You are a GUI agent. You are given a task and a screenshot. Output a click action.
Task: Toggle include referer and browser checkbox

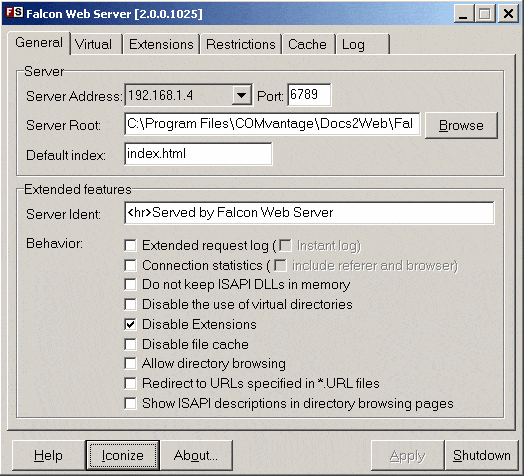[x=280, y=266]
